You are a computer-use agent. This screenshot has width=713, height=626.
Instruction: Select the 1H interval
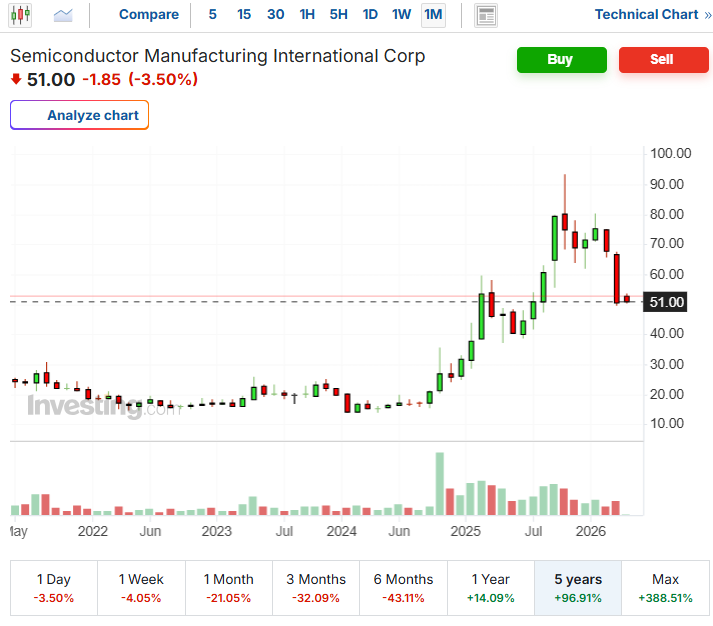click(307, 15)
